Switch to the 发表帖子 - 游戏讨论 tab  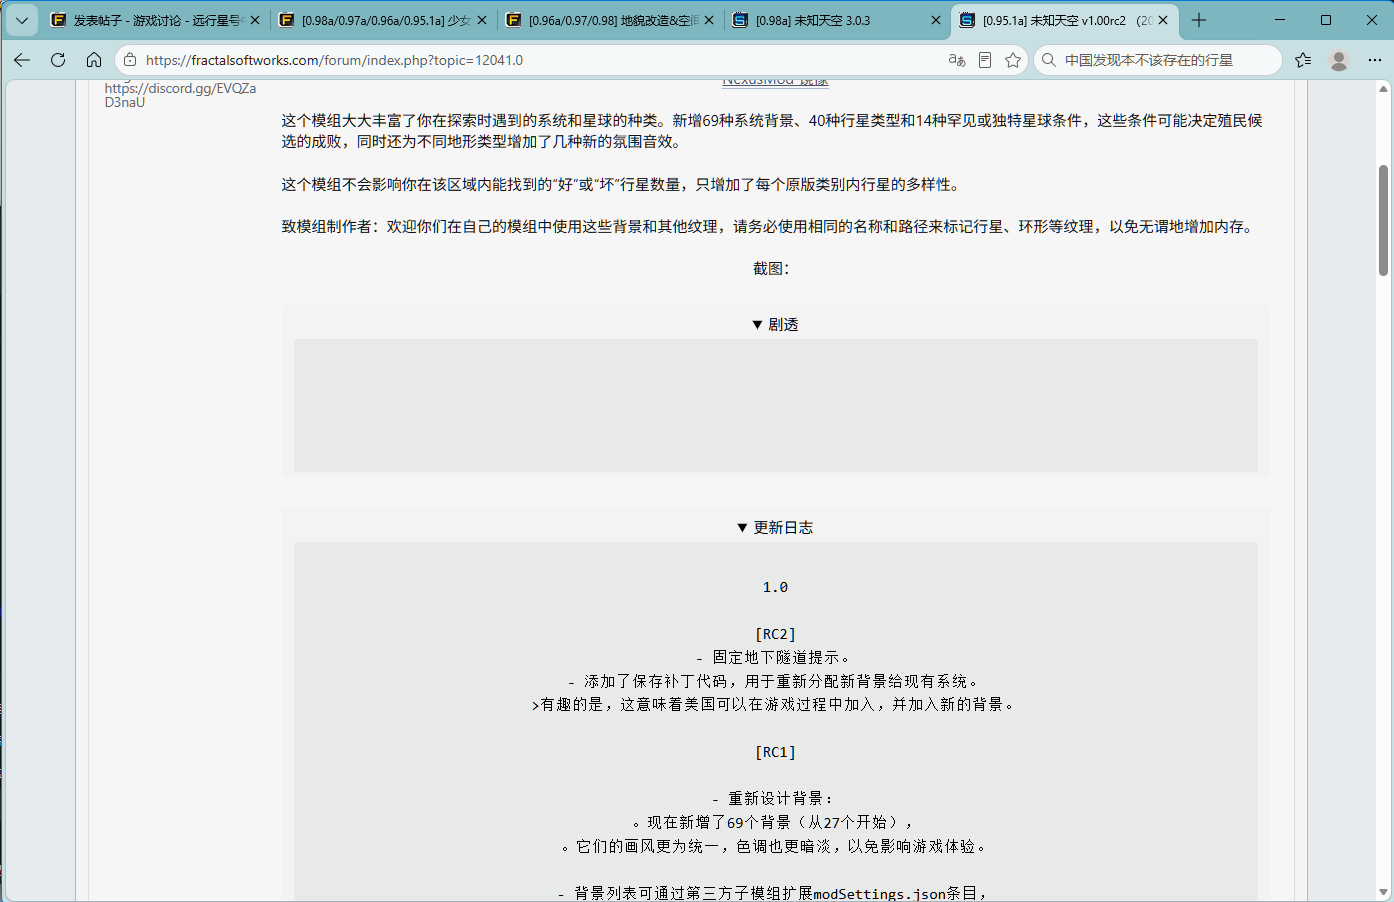[155, 20]
